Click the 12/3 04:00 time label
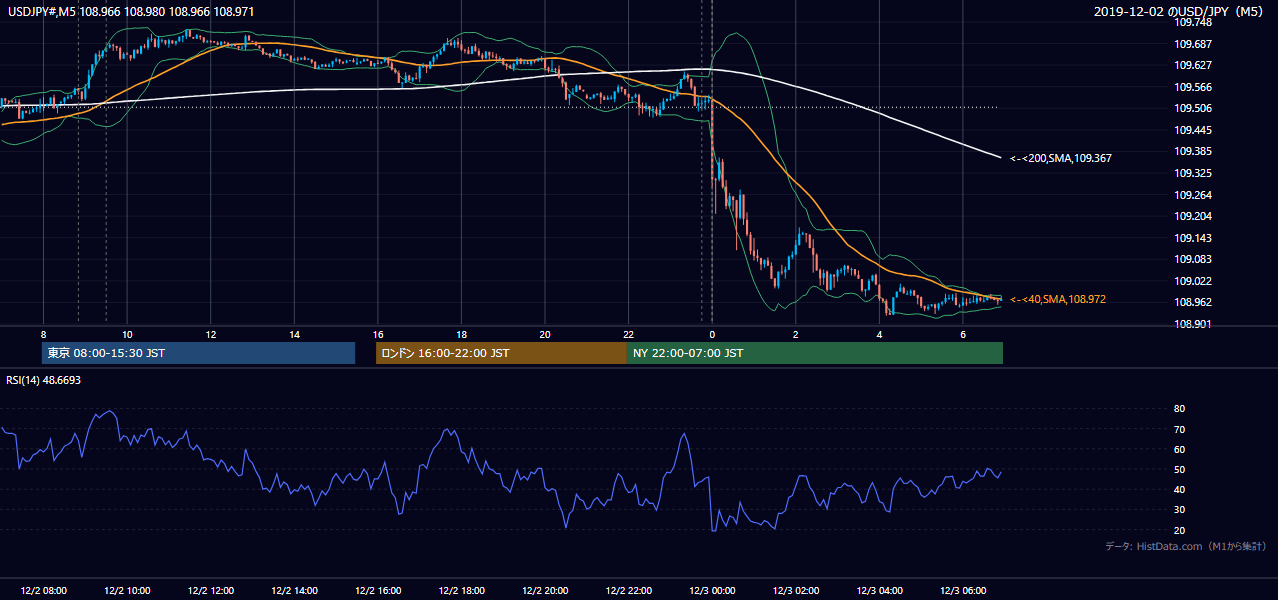Screen dimensions: 1278x600 click(x=879, y=590)
